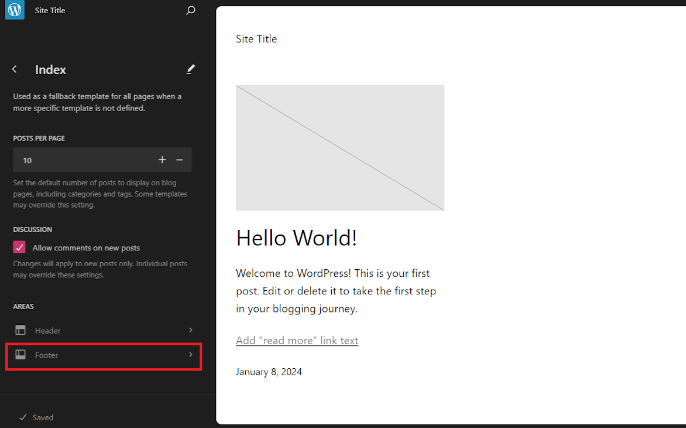Click the Header template part icon
This screenshot has width=686, height=428.
click(20, 330)
